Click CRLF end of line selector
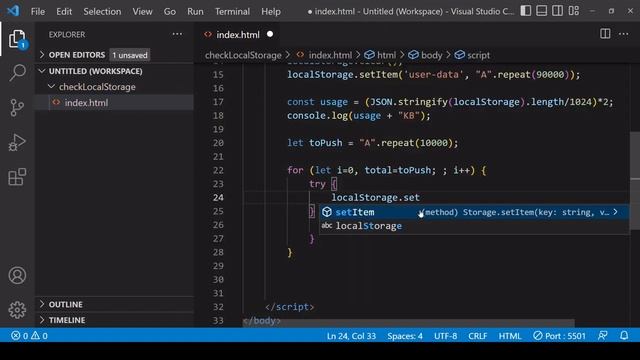This screenshot has height=360, width=640. coord(478,336)
